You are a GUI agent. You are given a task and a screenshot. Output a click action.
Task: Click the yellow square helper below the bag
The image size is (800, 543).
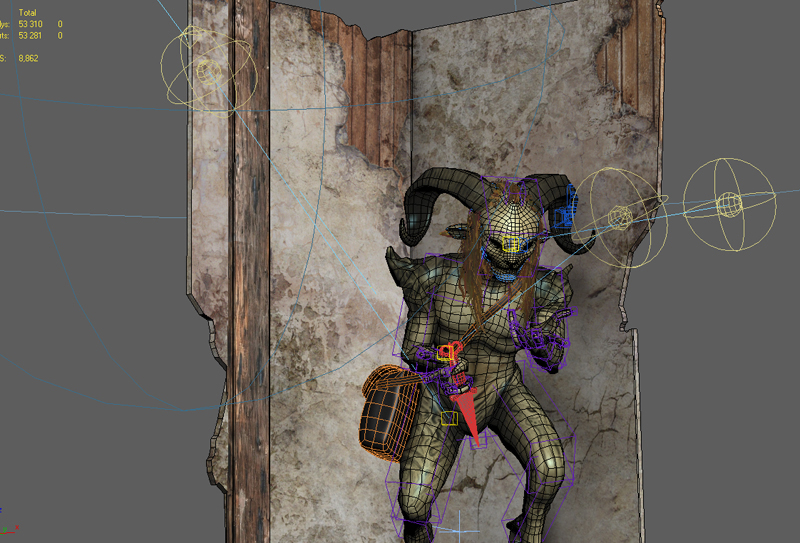tap(449, 418)
